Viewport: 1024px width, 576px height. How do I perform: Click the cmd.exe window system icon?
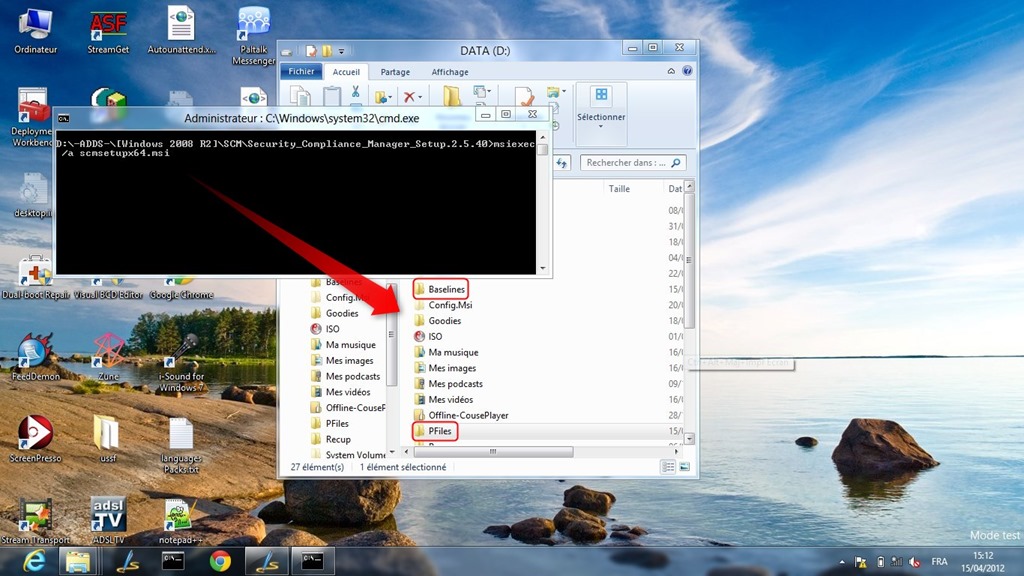click(x=63, y=118)
